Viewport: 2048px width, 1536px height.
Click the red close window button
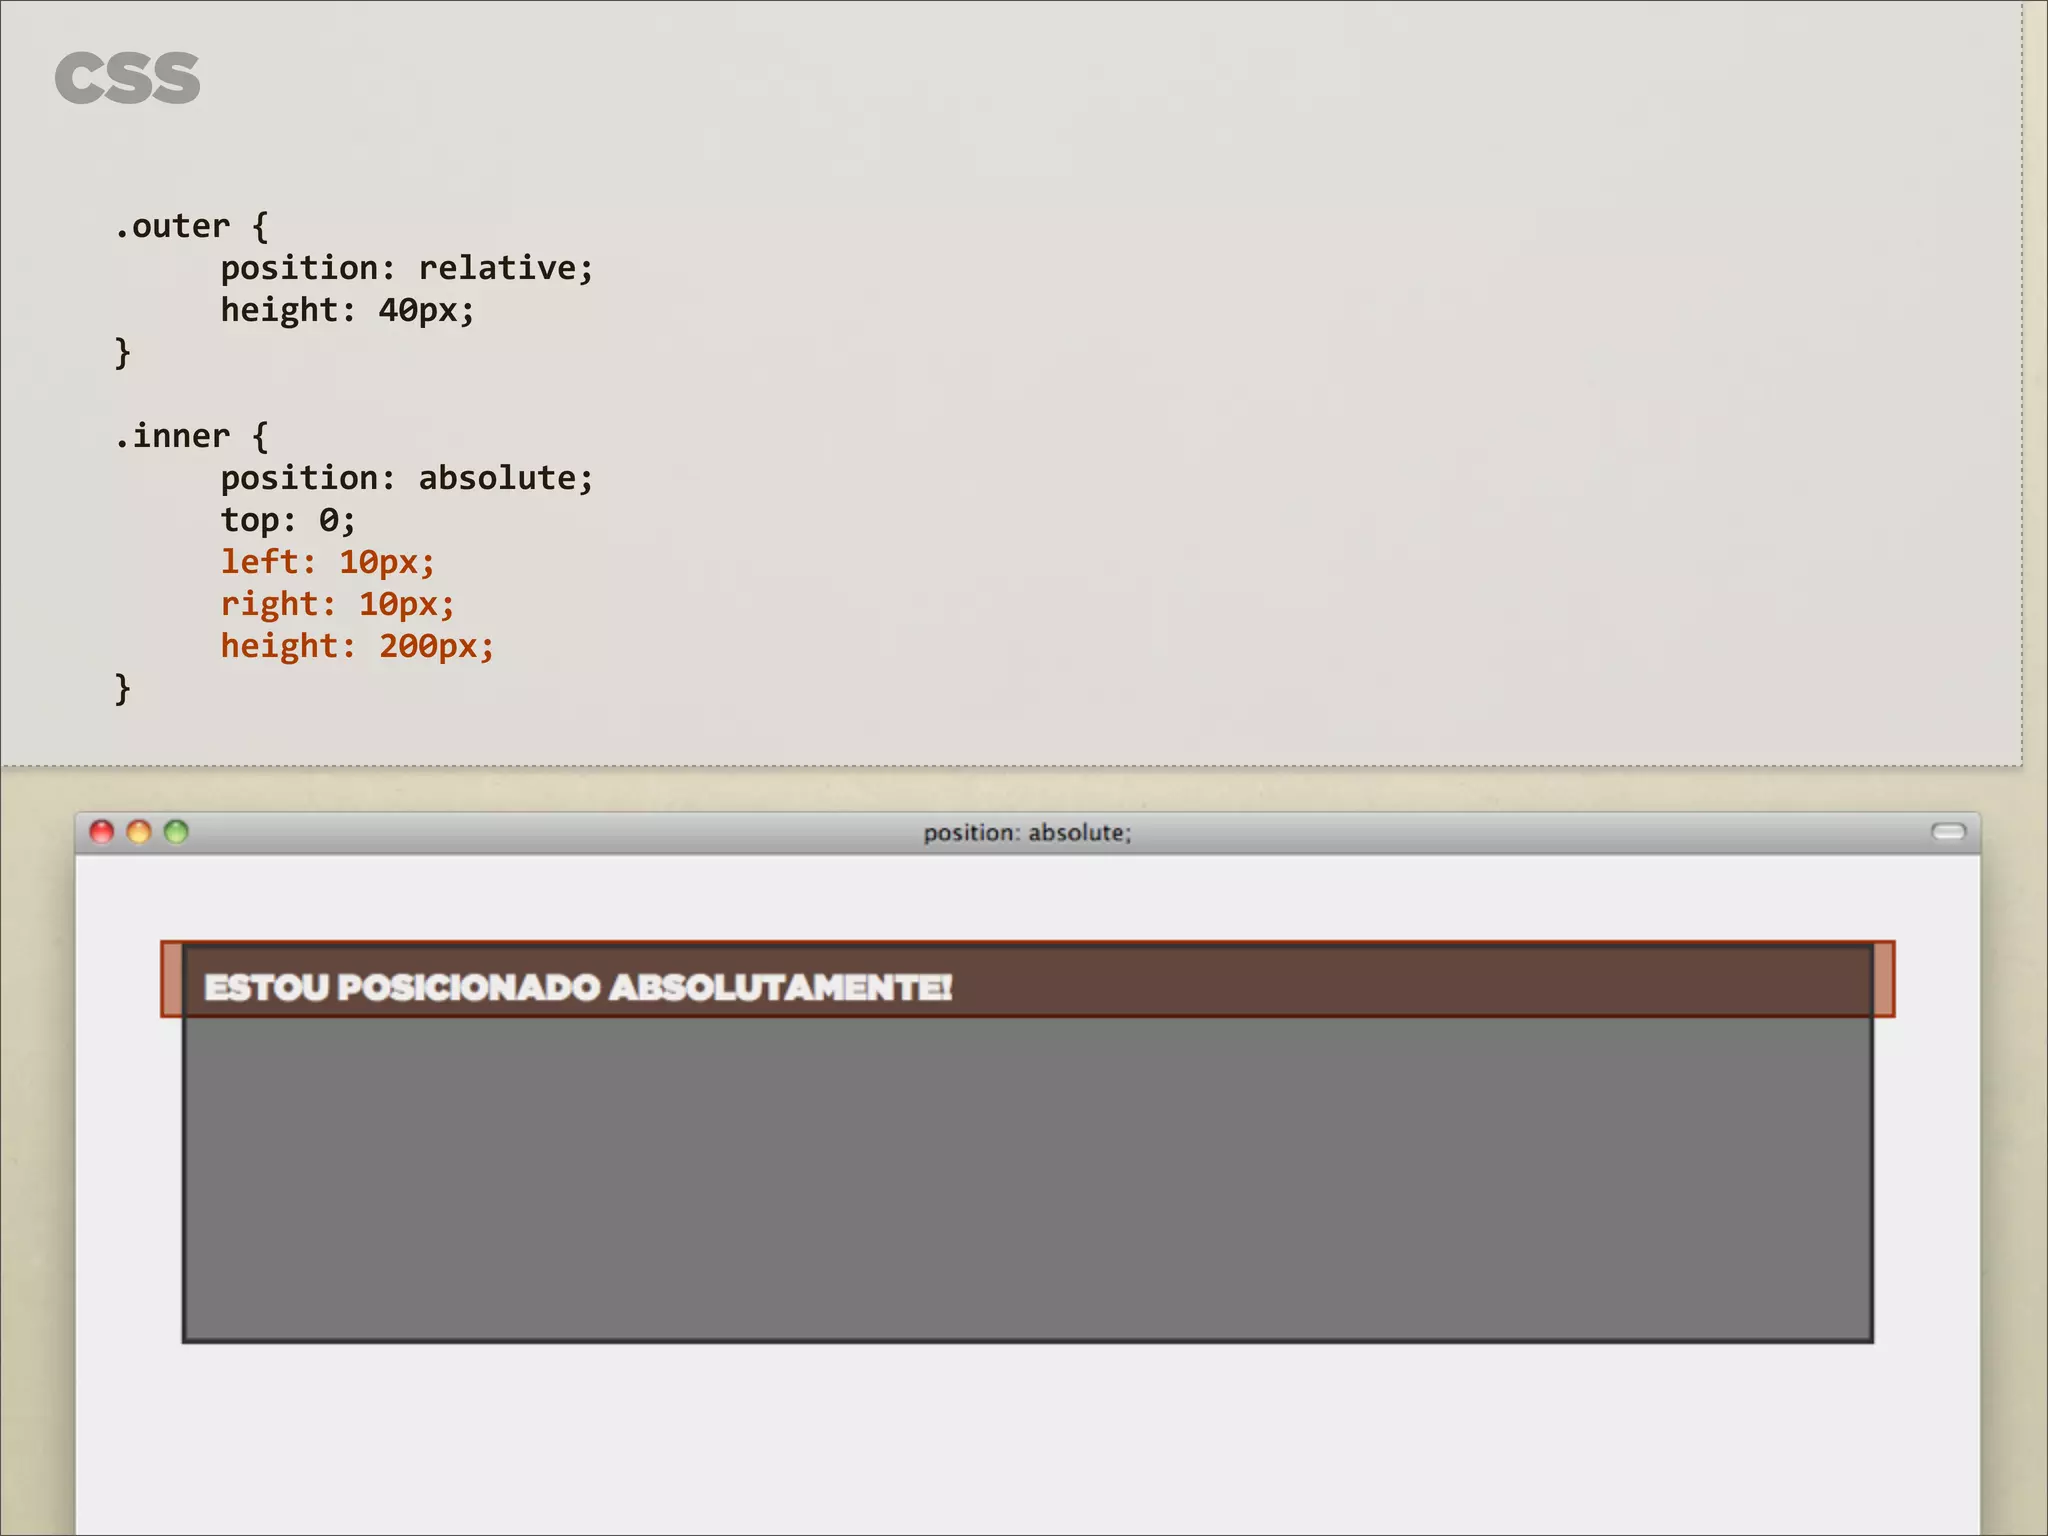(101, 831)
